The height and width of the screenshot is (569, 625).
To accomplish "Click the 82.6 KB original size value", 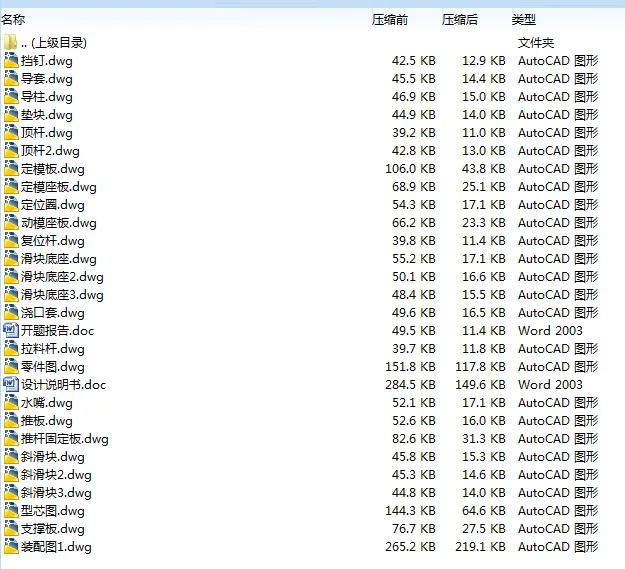I will pyautogui.click(x=414, y=439).
